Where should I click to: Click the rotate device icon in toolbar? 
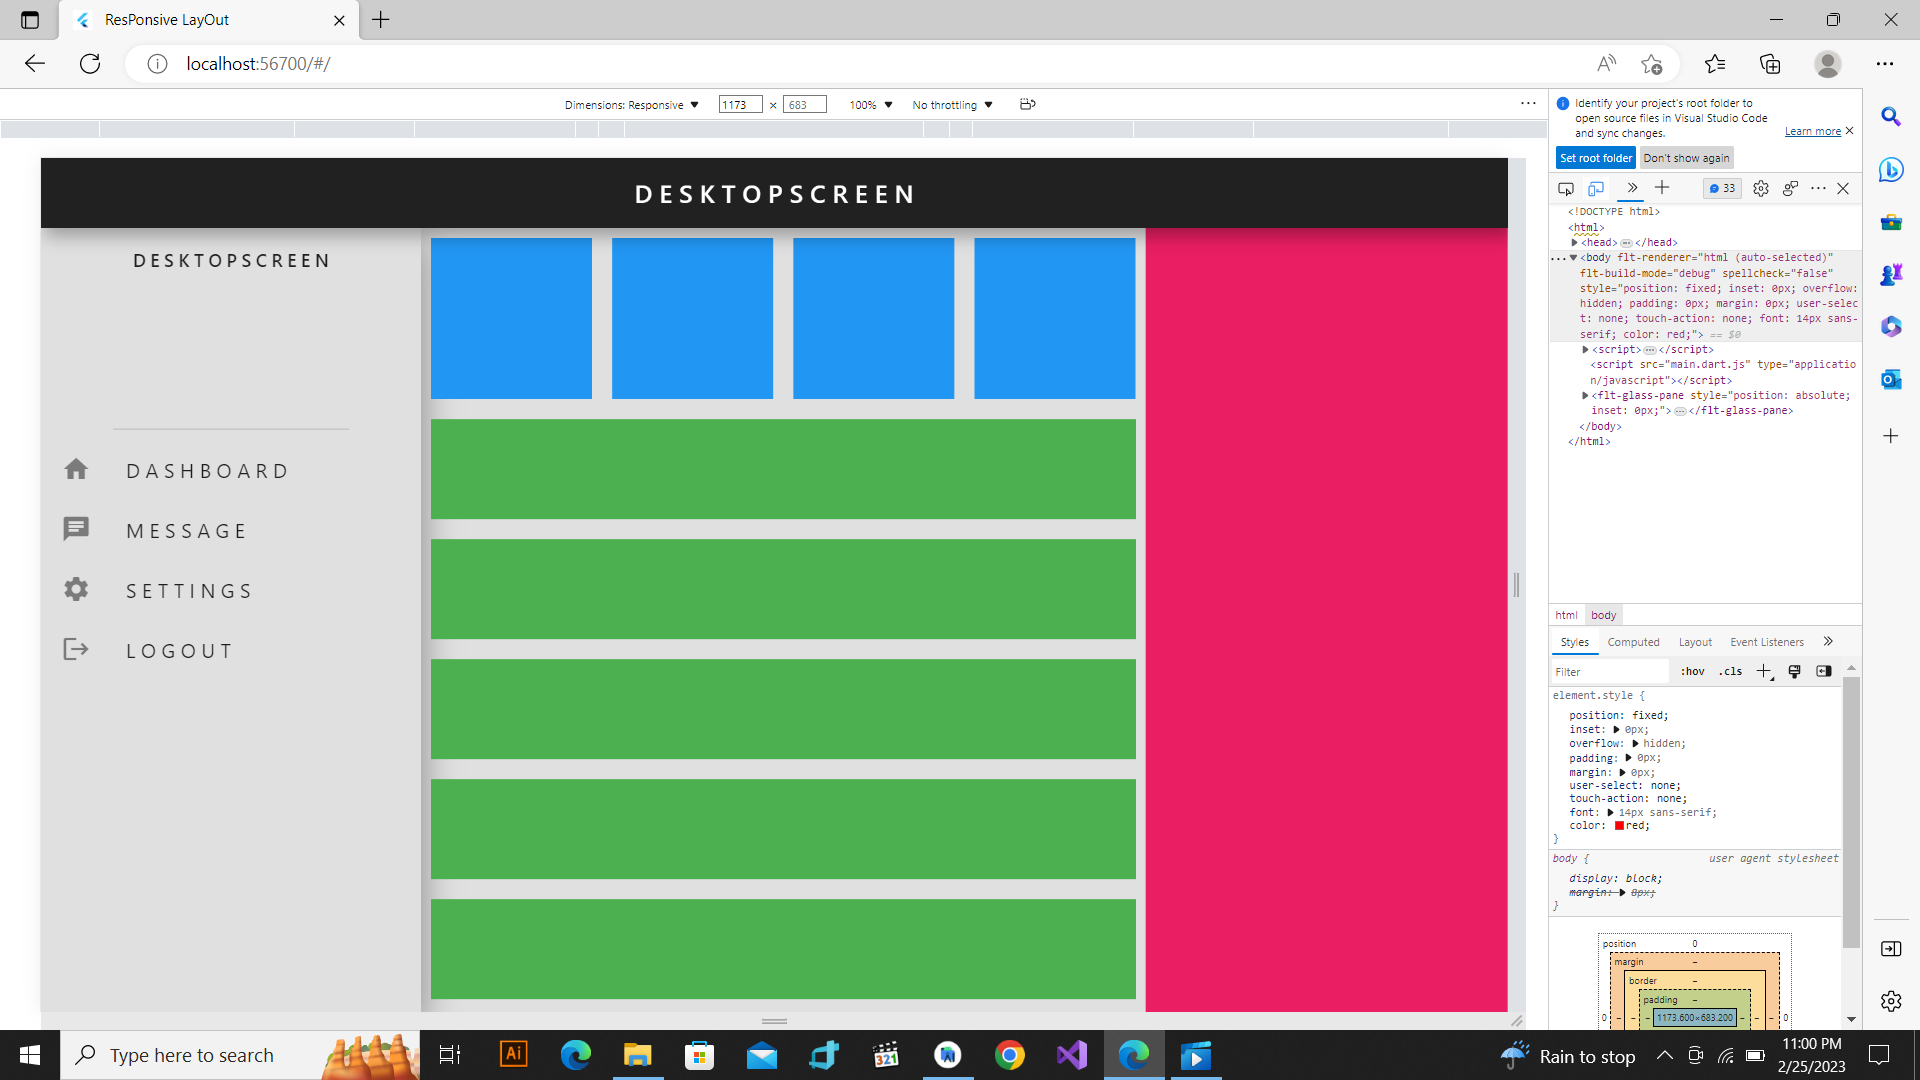[1027, 104]
